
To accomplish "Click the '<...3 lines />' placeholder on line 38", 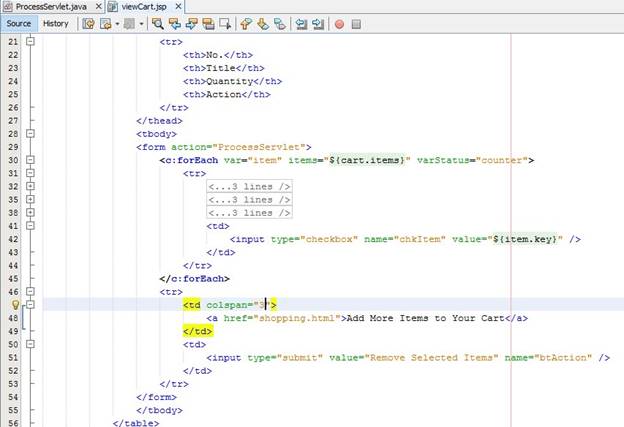I will tap(250, 213).
